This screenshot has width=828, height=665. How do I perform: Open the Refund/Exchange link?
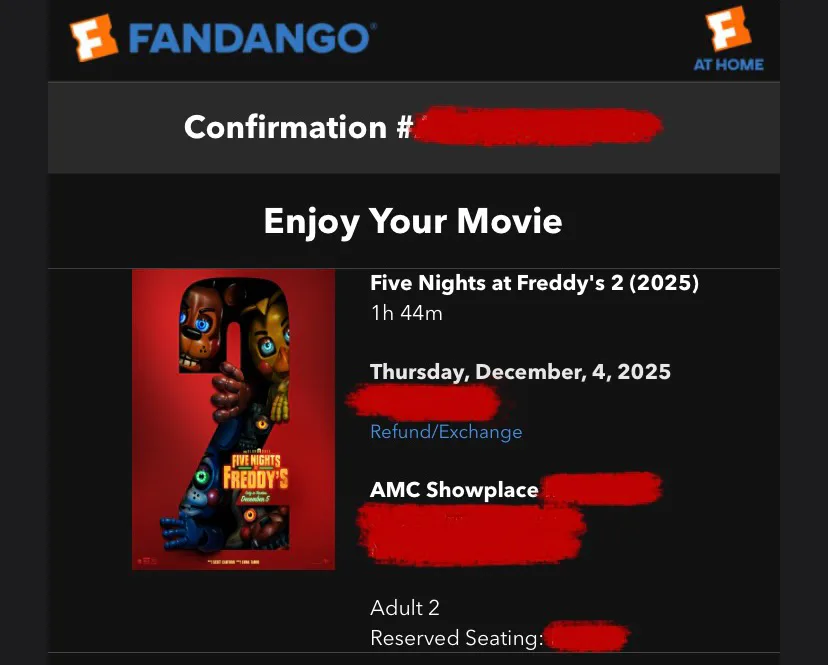pyautogui.click(x=446, y=432)
